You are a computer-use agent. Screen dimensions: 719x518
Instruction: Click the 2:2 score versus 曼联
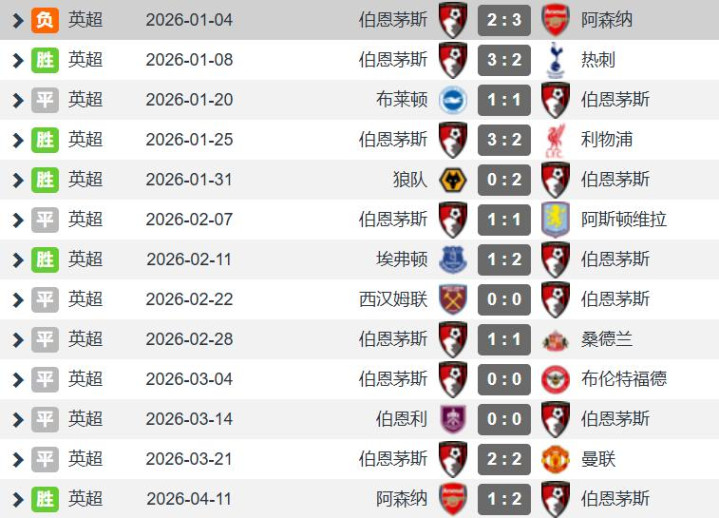click(504, 459)
